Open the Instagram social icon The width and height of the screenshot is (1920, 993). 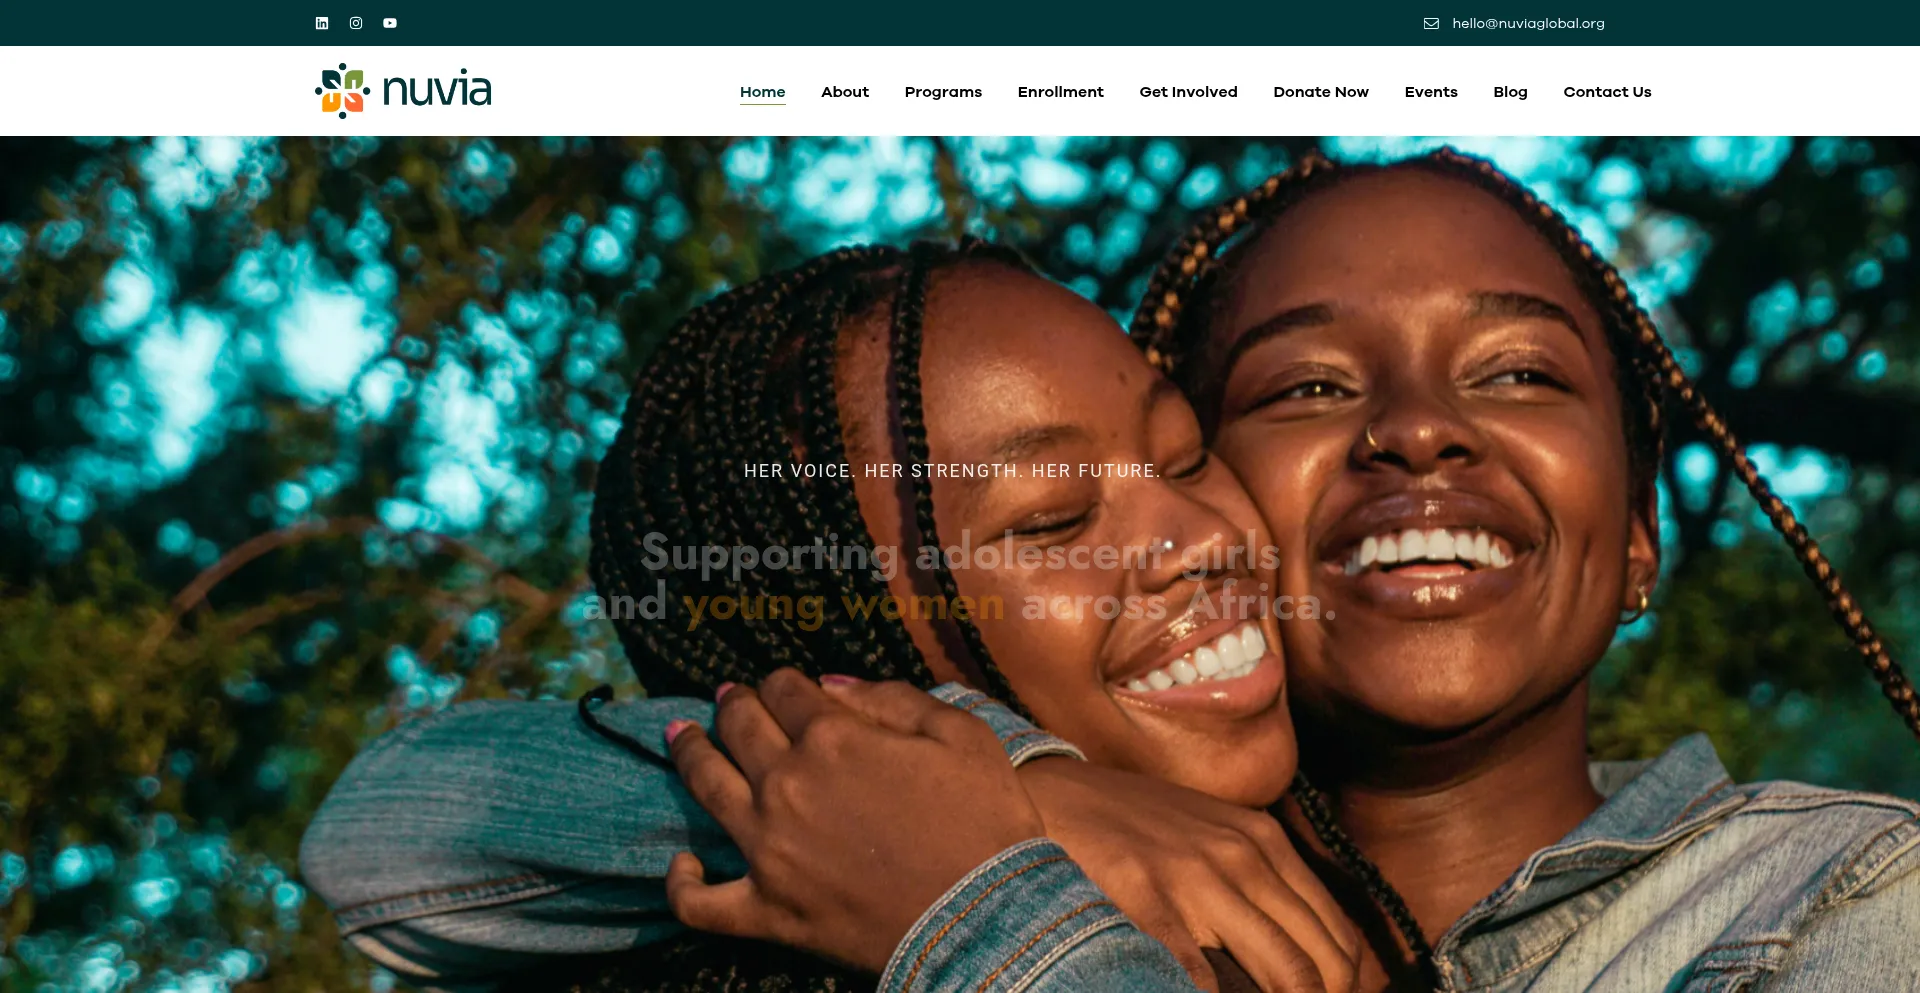356,23
